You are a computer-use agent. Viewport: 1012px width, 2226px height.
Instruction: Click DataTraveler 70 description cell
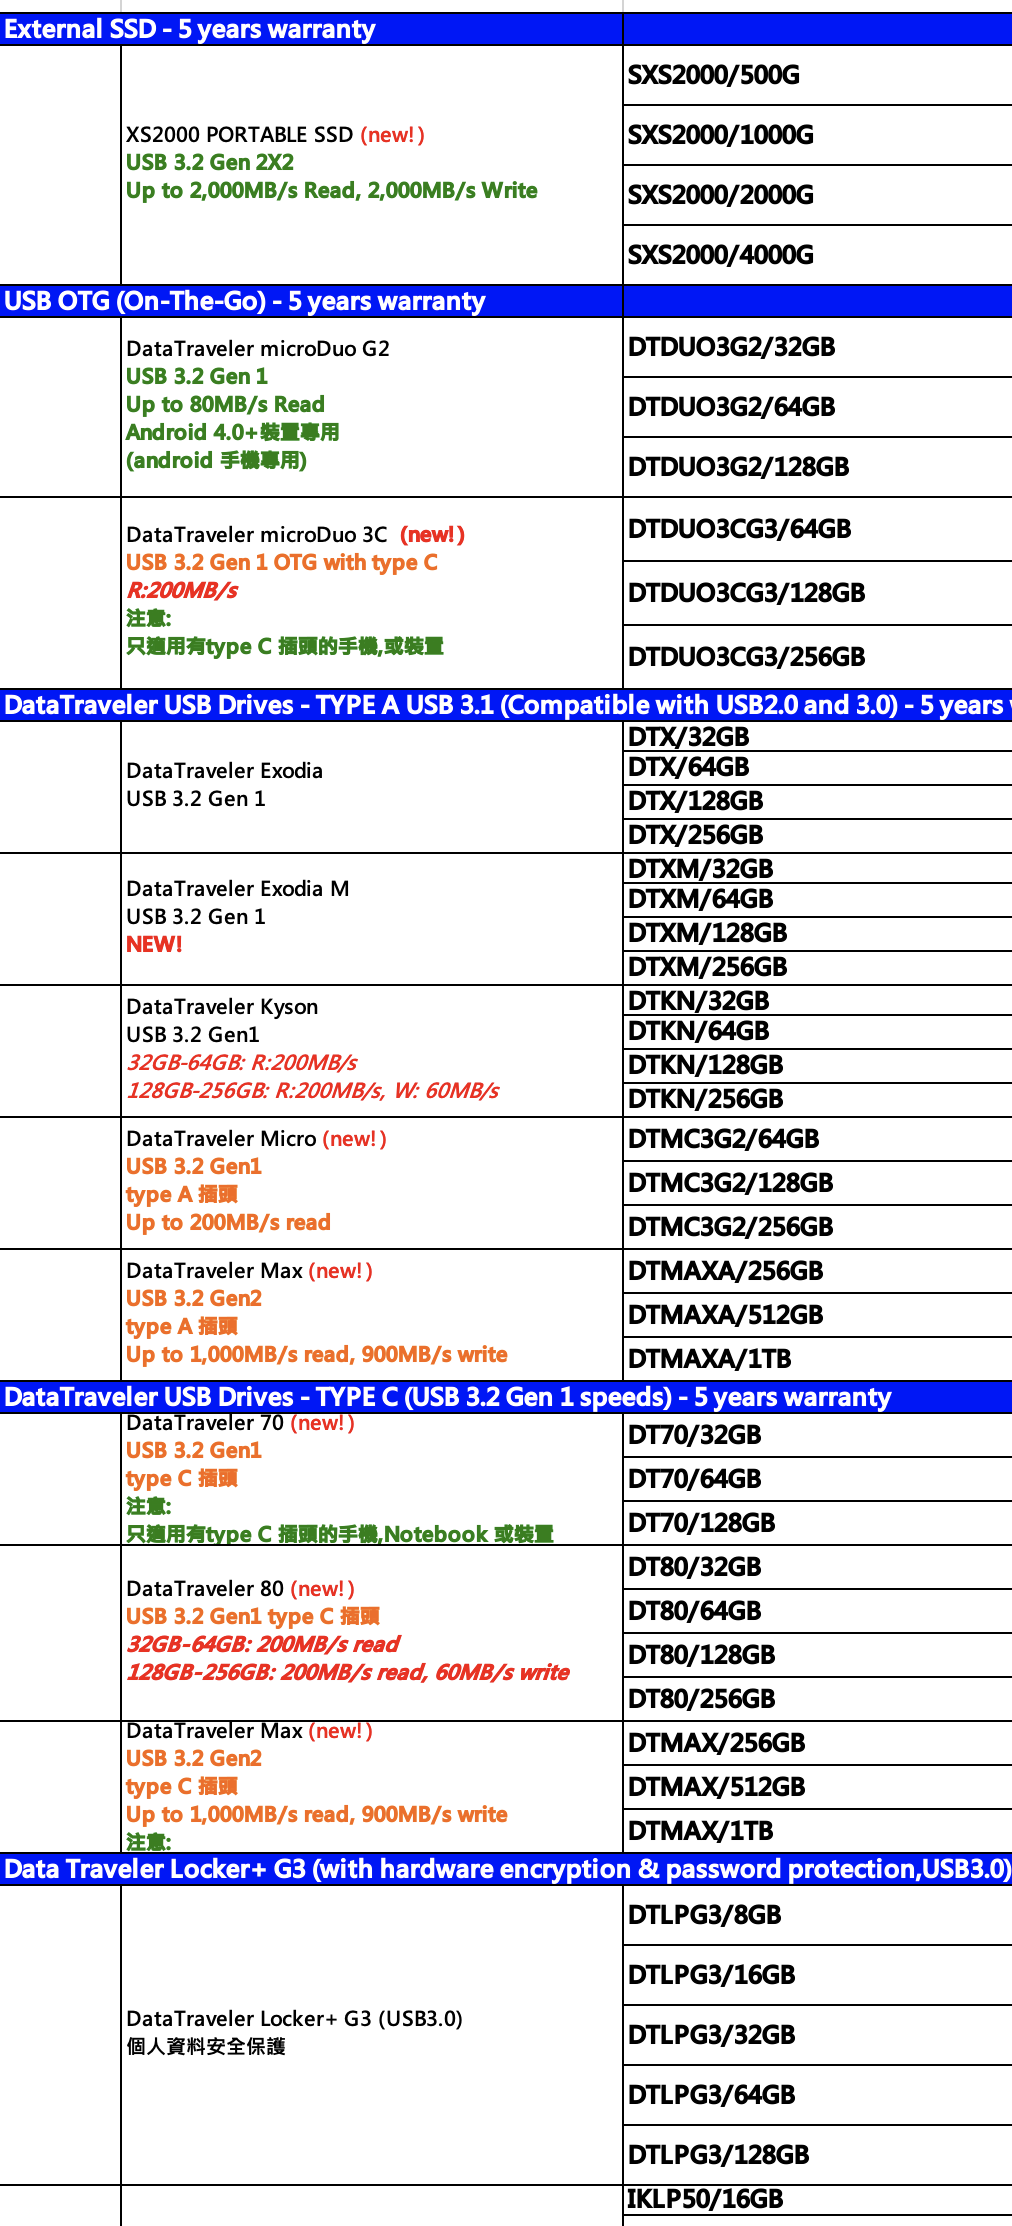point(371,1479)
